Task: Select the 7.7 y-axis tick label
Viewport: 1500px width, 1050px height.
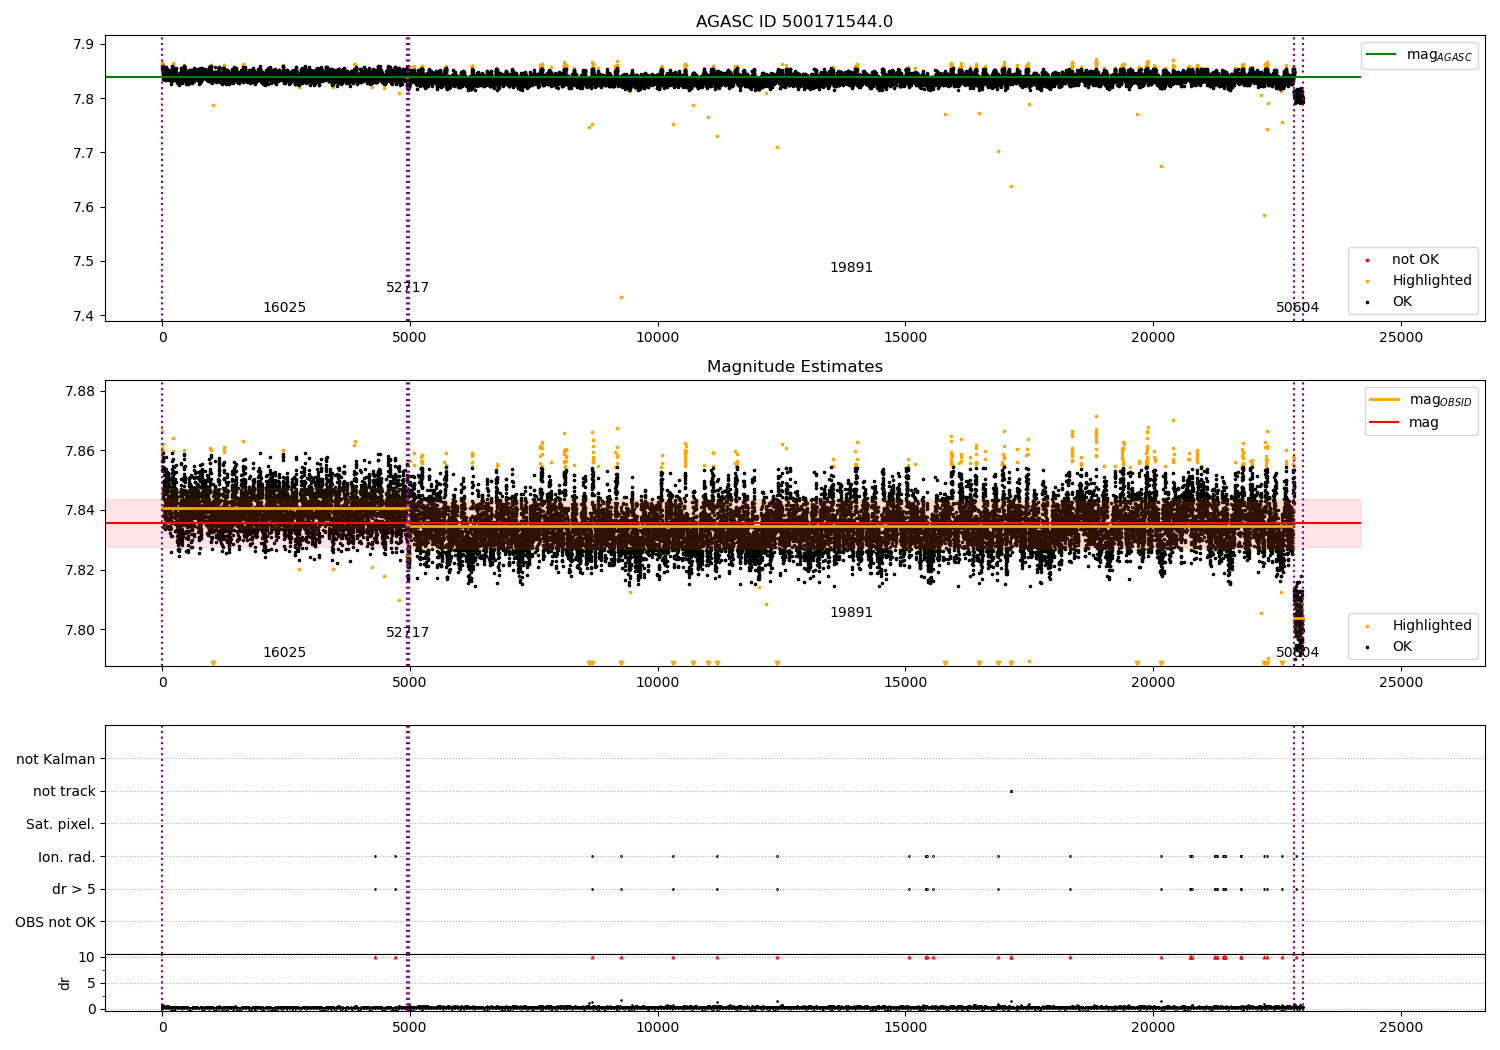Action: pos(84,153)
